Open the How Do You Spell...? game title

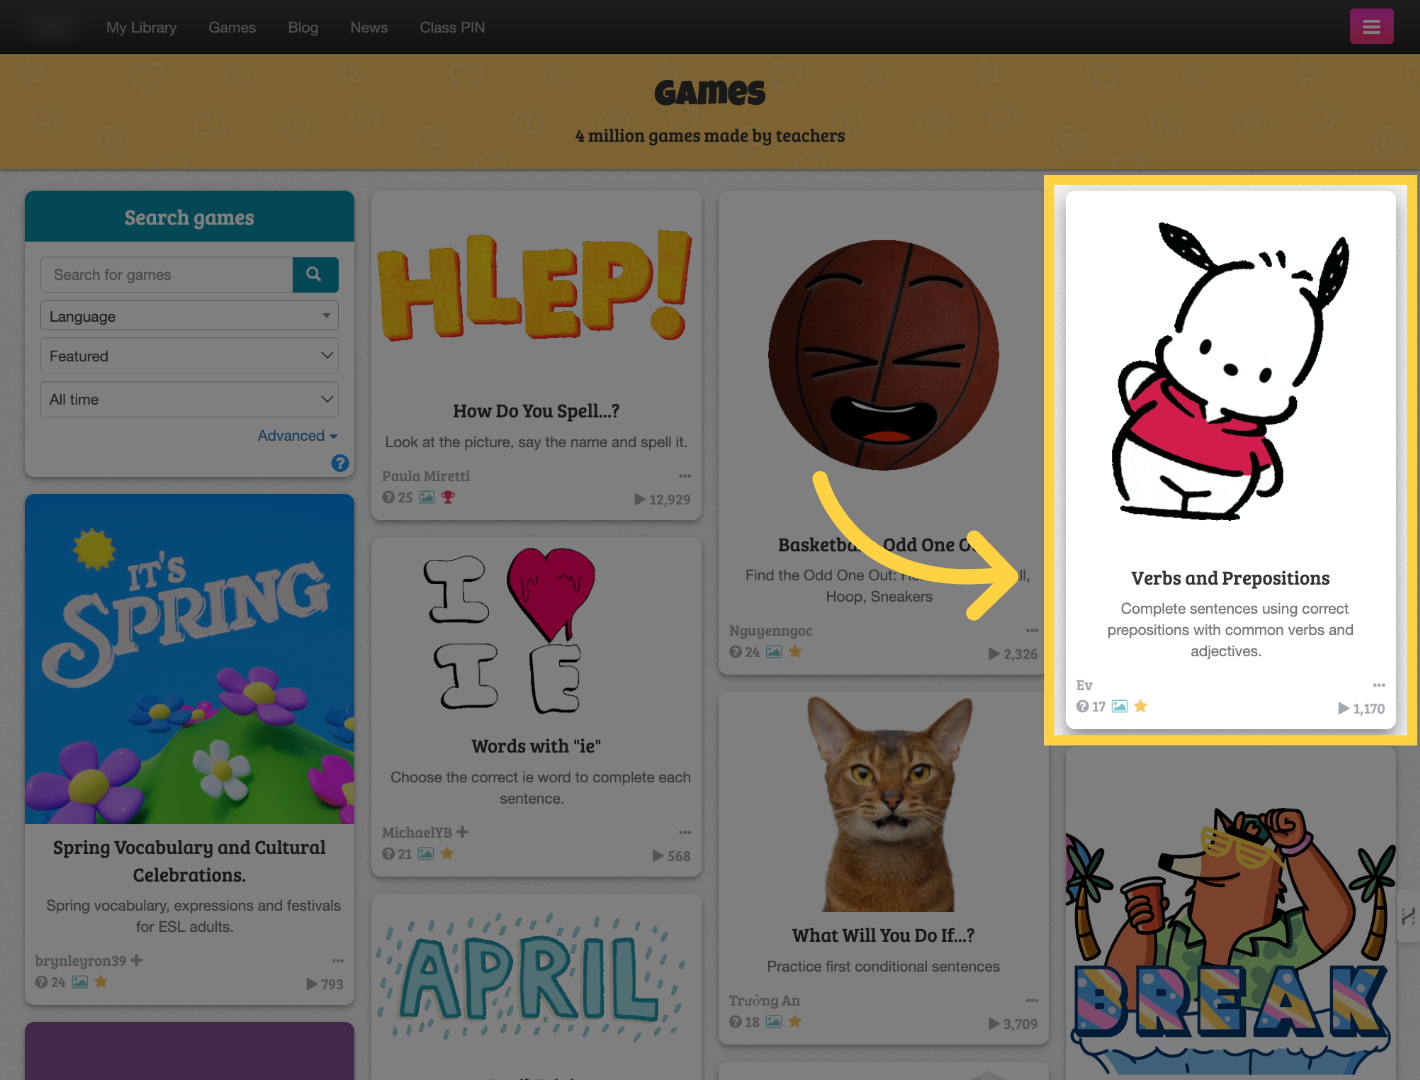tap(536, 411)
